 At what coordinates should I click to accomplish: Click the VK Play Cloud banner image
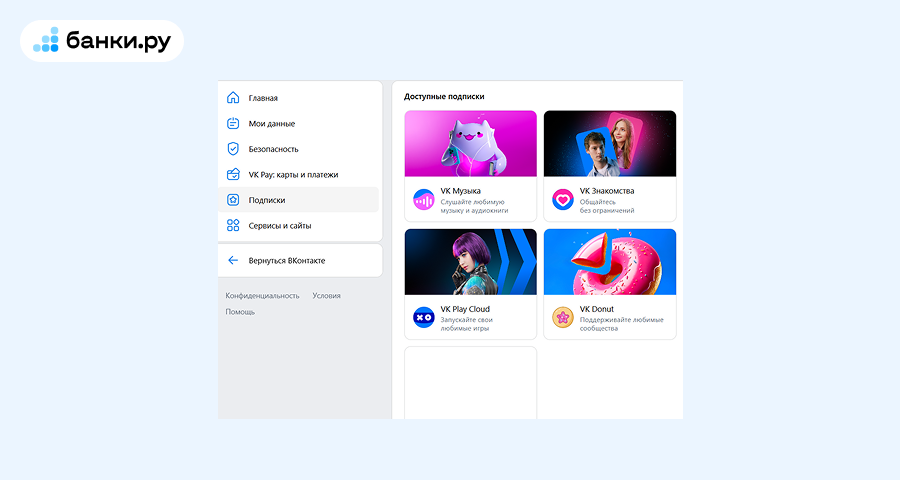[471, 262]
